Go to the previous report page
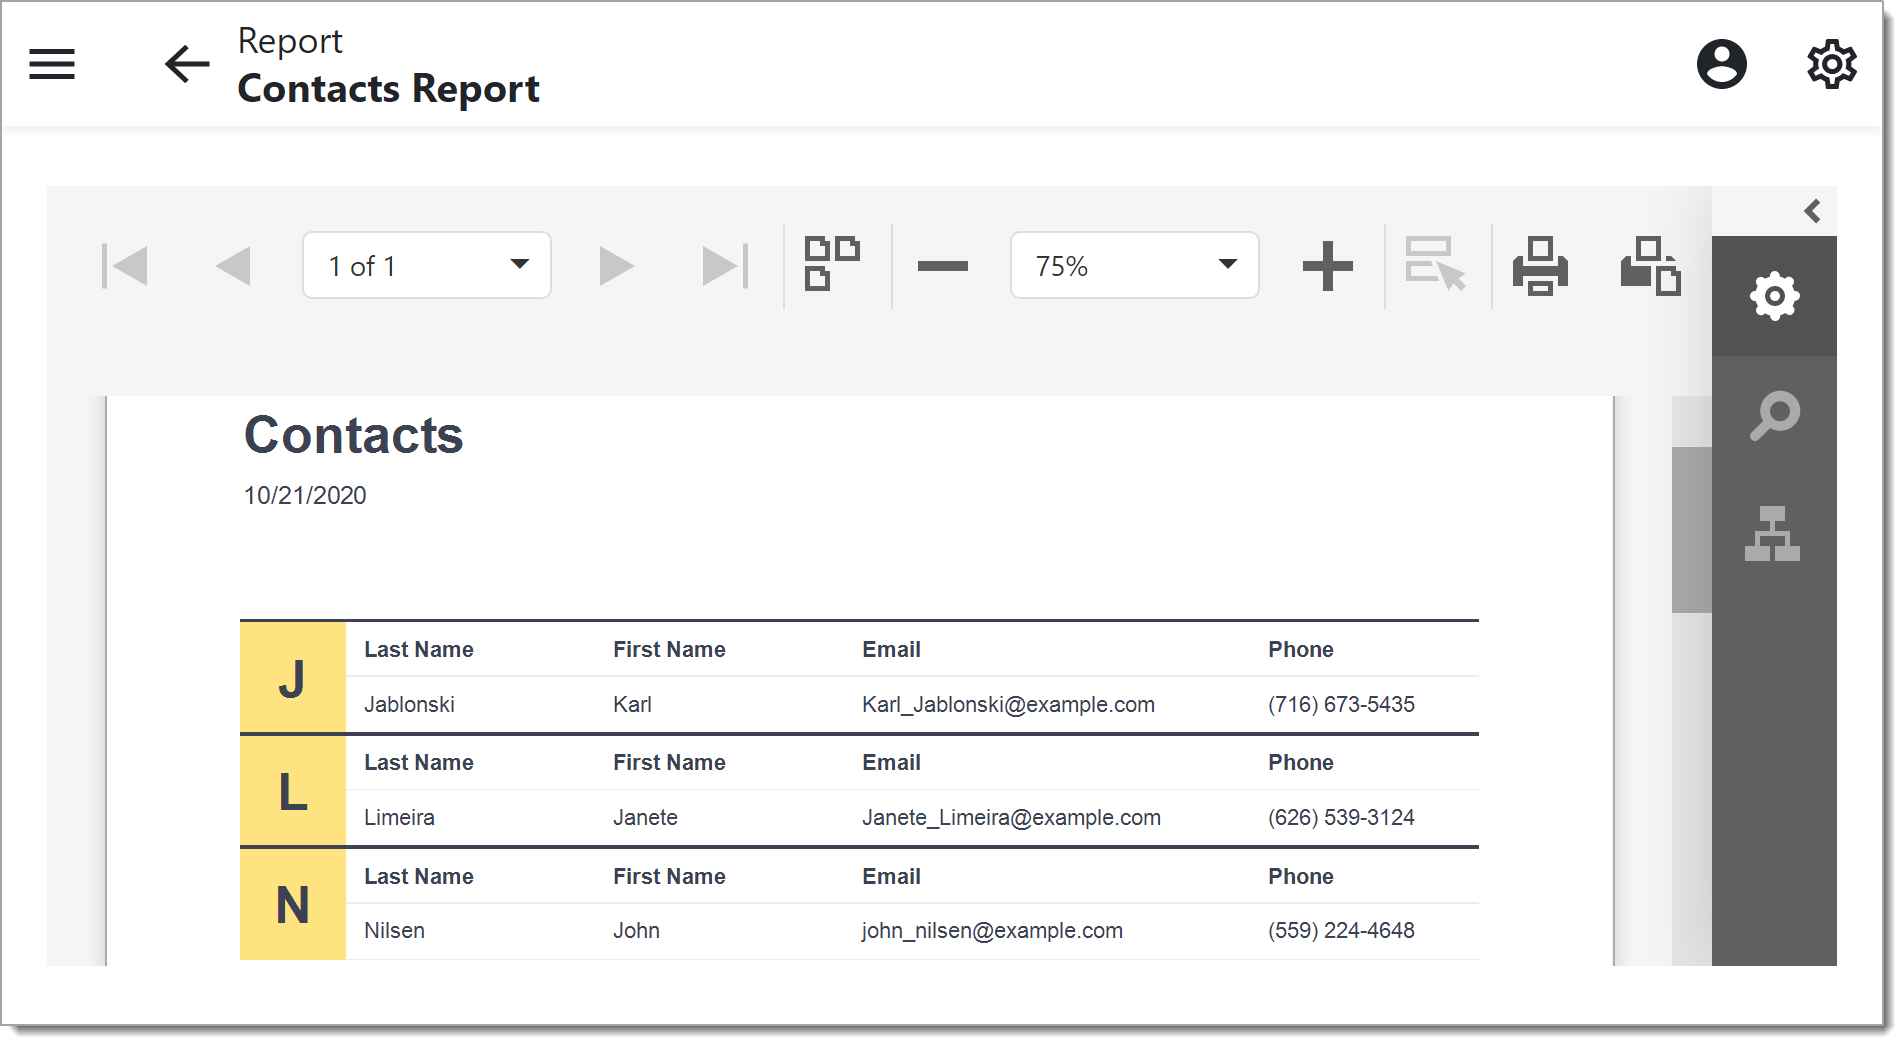Screen dimensions: 1904x1046 (x=233, y=266)
